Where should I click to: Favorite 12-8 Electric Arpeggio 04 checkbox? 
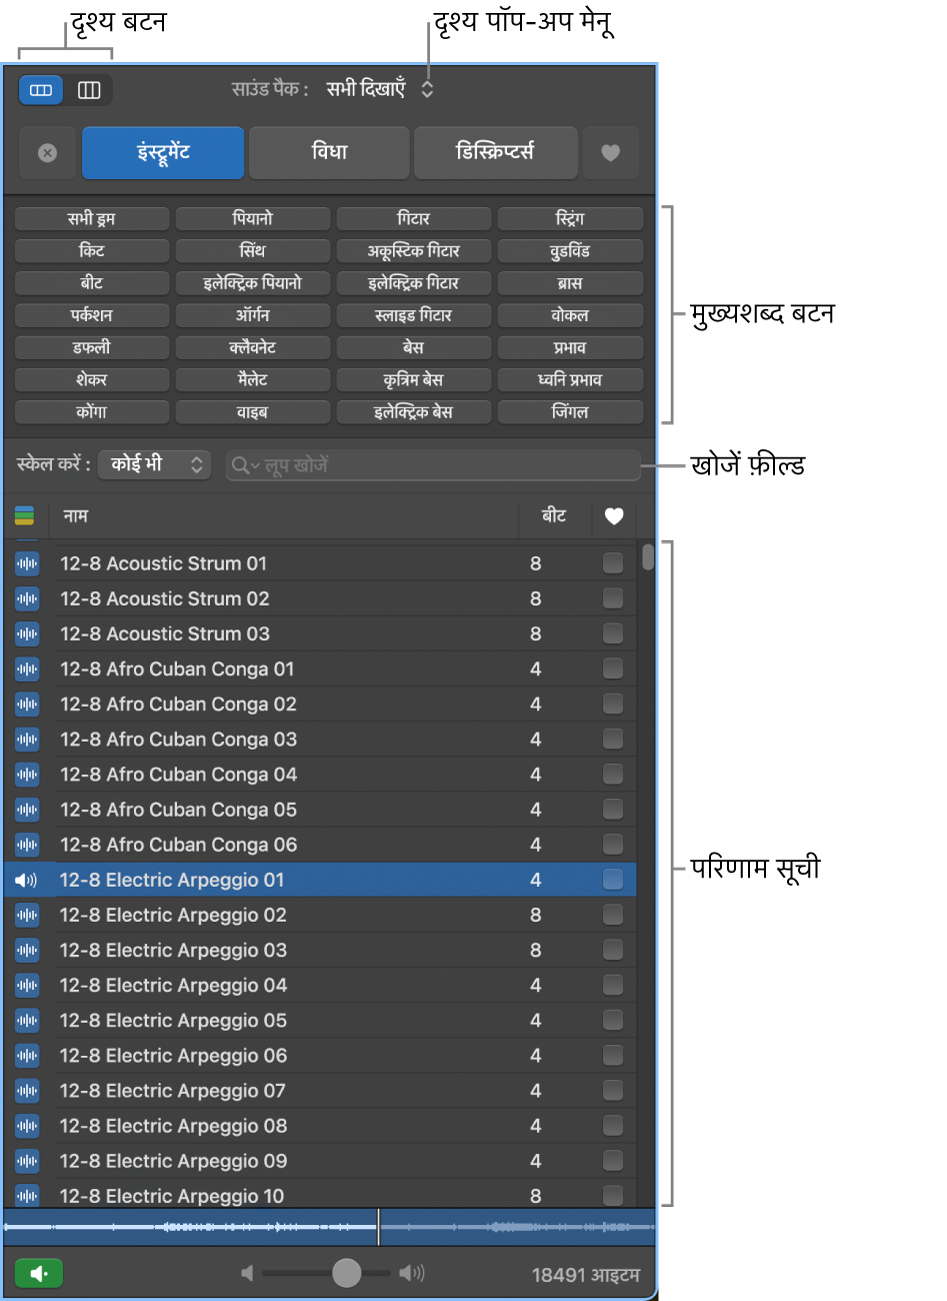point(613,985)
